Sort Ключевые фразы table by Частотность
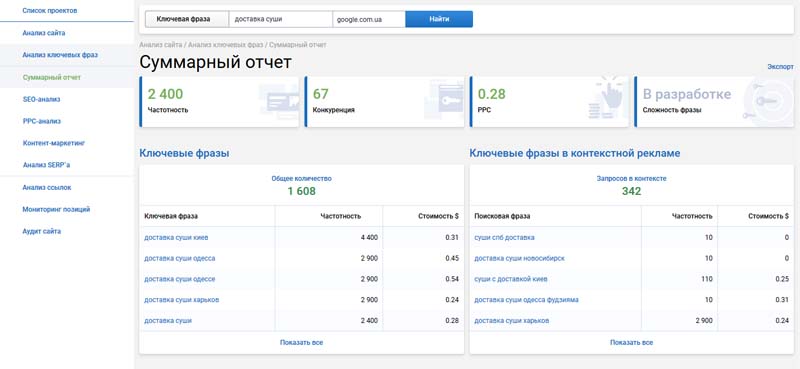Viewport: 800px width, 369px height. pos(341,216)
